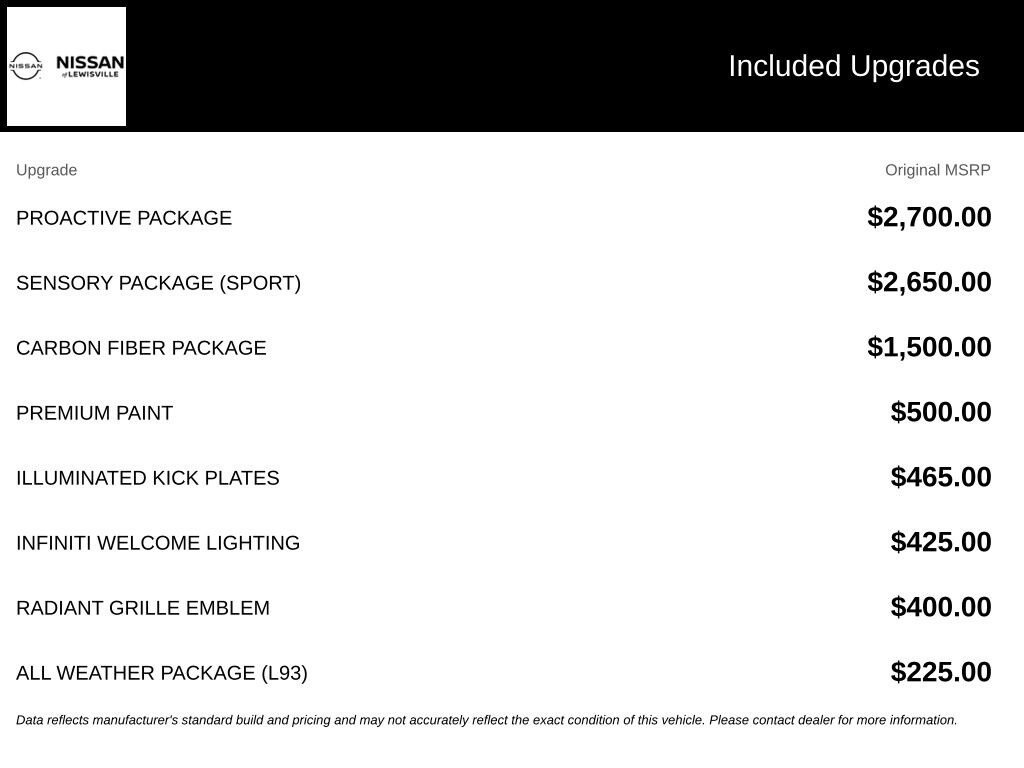Screen dimensions: 1024x768
Task: Select INFINITI WELCOME LIGHTING entry
Action: click(158, 543)
